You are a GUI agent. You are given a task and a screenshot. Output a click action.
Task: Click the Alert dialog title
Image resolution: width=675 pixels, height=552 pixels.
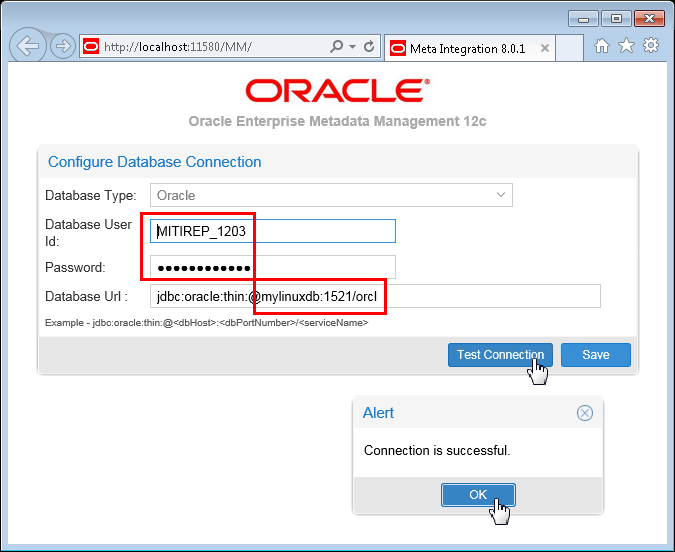378,413
